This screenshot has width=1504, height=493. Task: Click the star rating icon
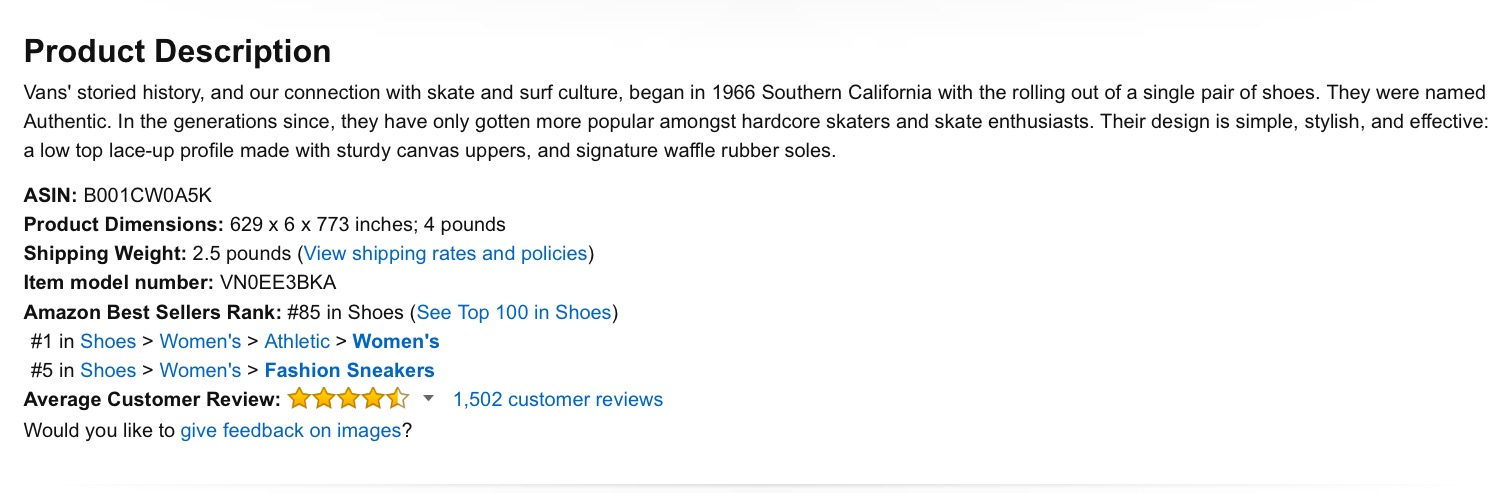[x=348, y=399]
